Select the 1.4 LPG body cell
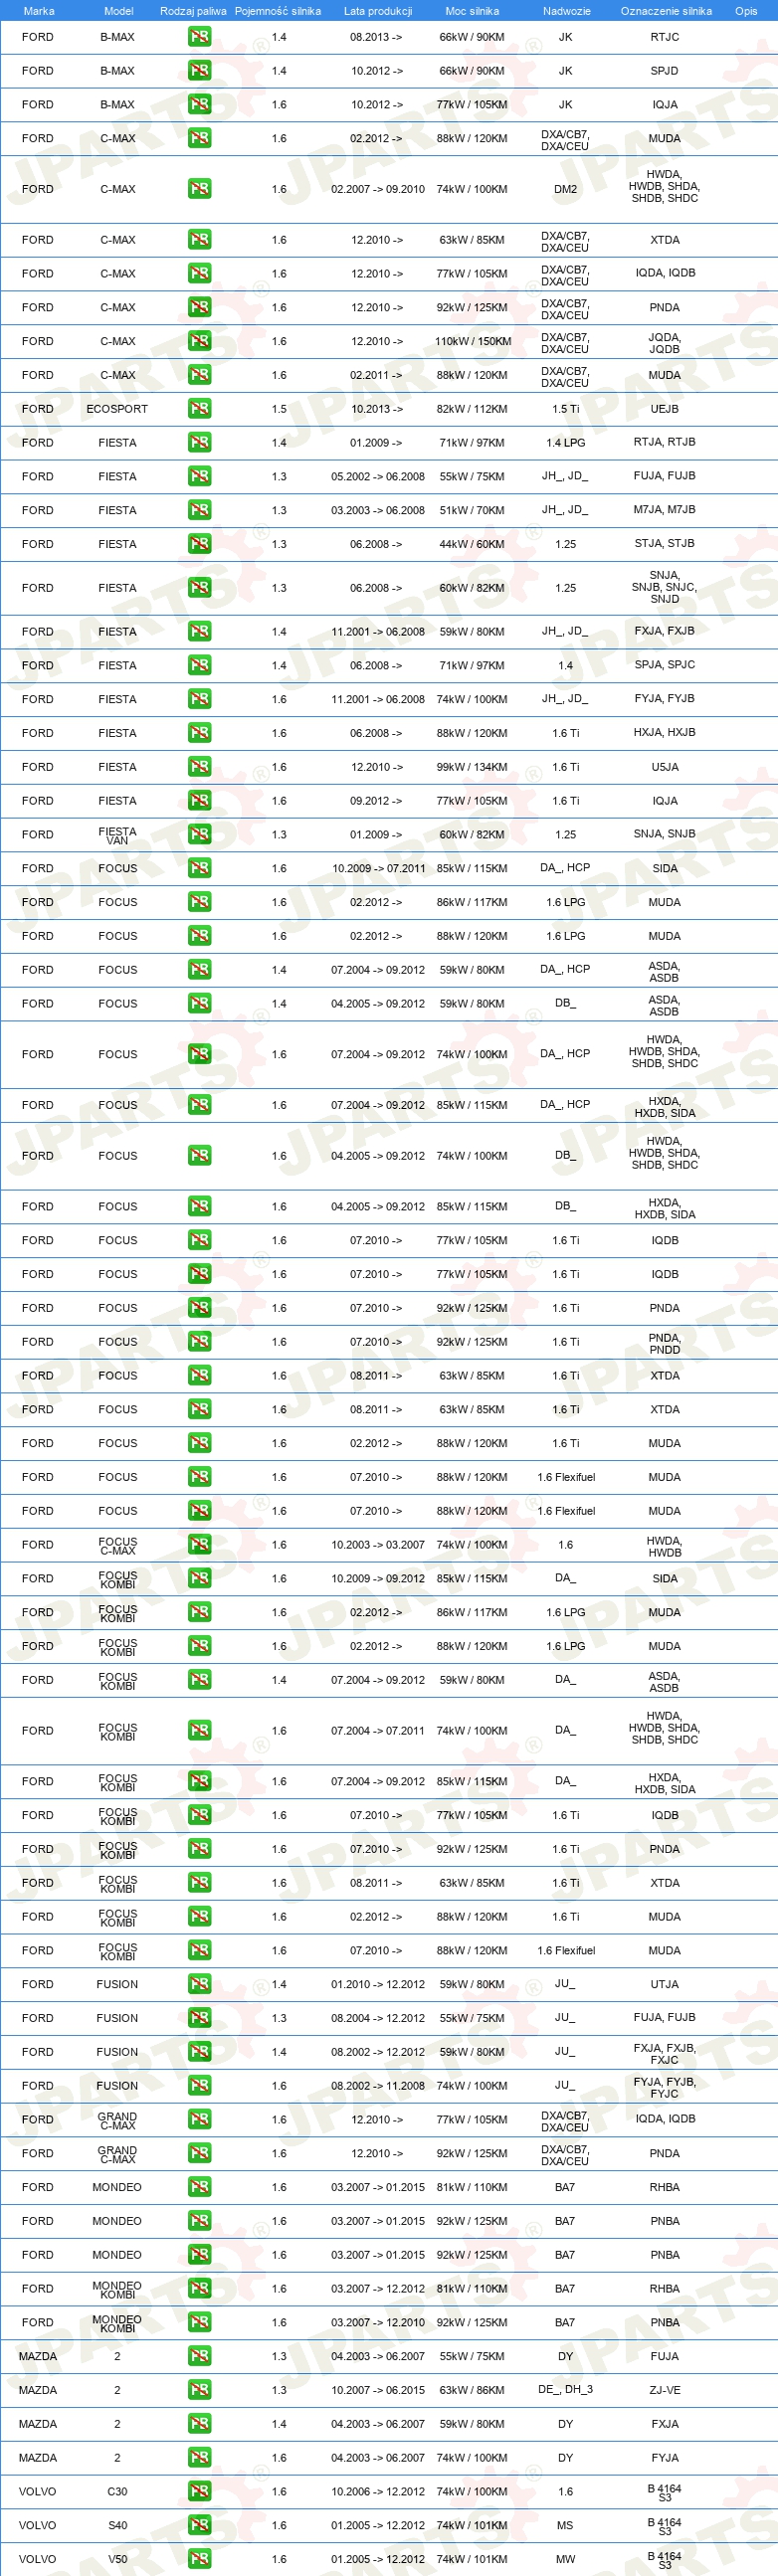 [x=566, y=442]
